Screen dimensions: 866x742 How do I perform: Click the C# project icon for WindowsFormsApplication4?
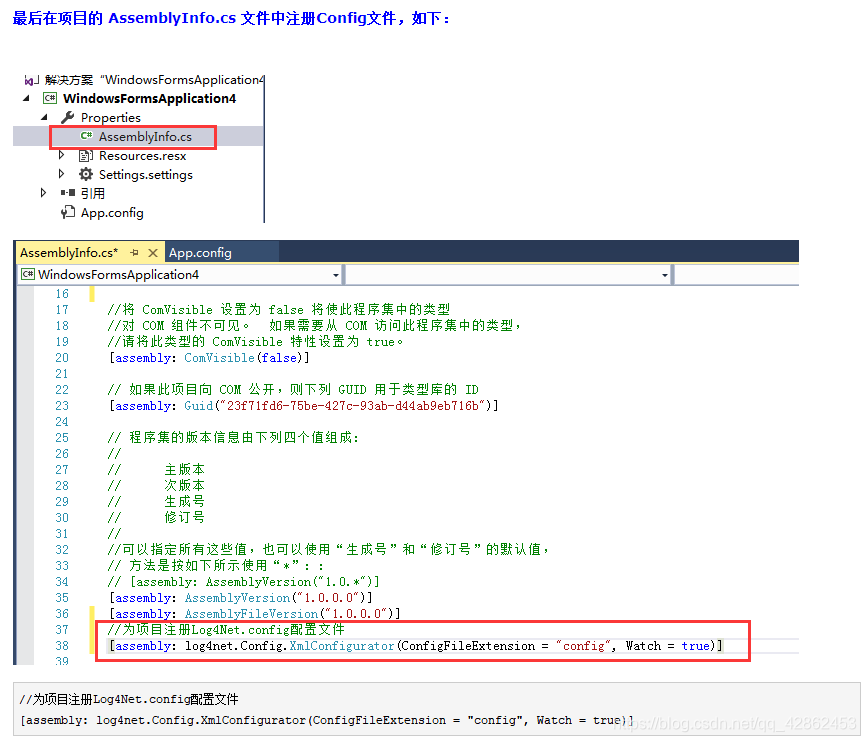click(50, 98)
